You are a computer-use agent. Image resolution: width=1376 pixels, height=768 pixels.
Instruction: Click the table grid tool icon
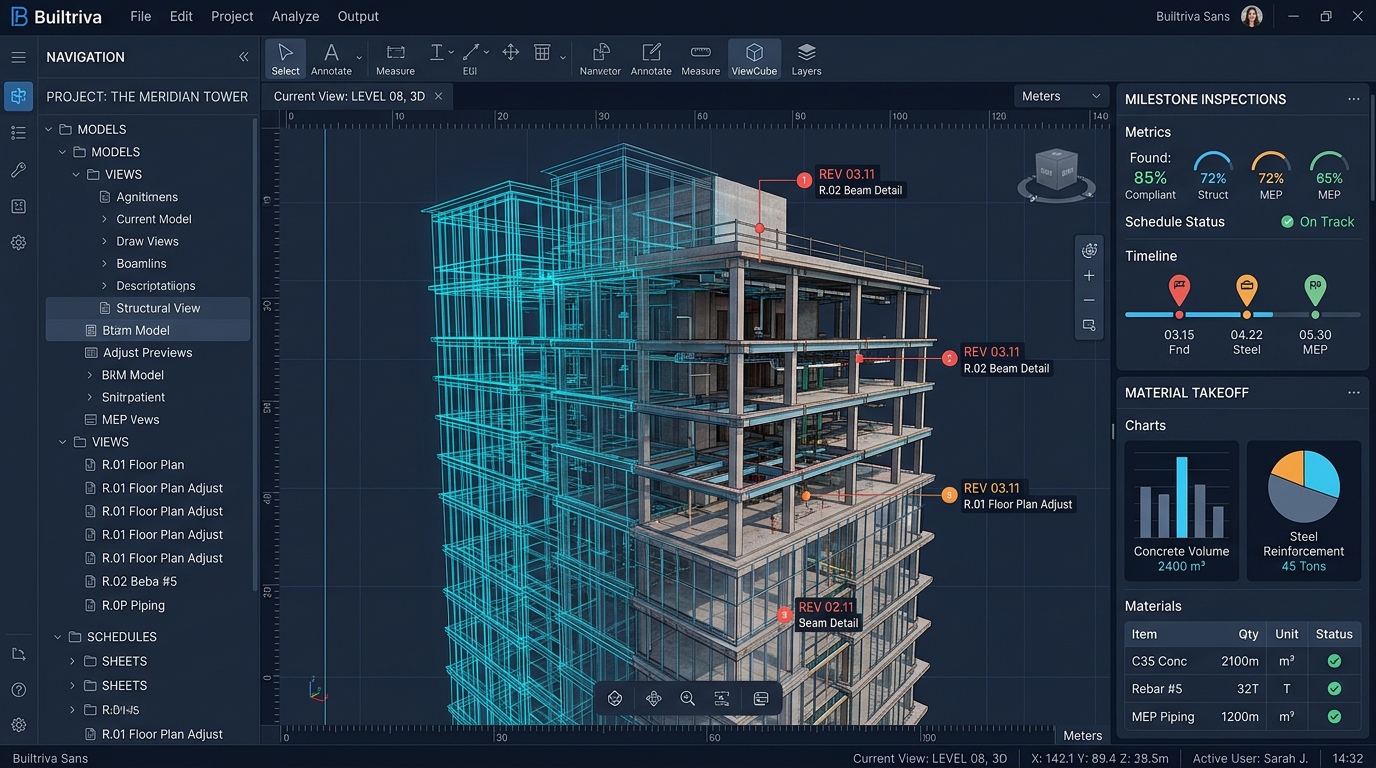tap(542, 52)
